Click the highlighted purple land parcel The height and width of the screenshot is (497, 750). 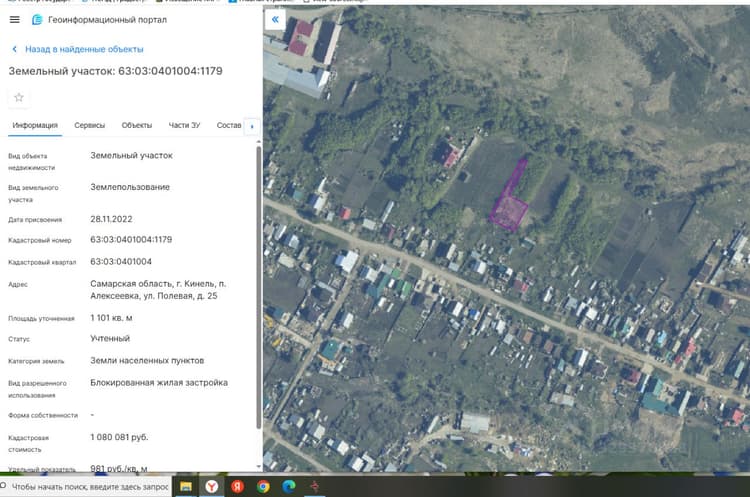tap(509, 199)
